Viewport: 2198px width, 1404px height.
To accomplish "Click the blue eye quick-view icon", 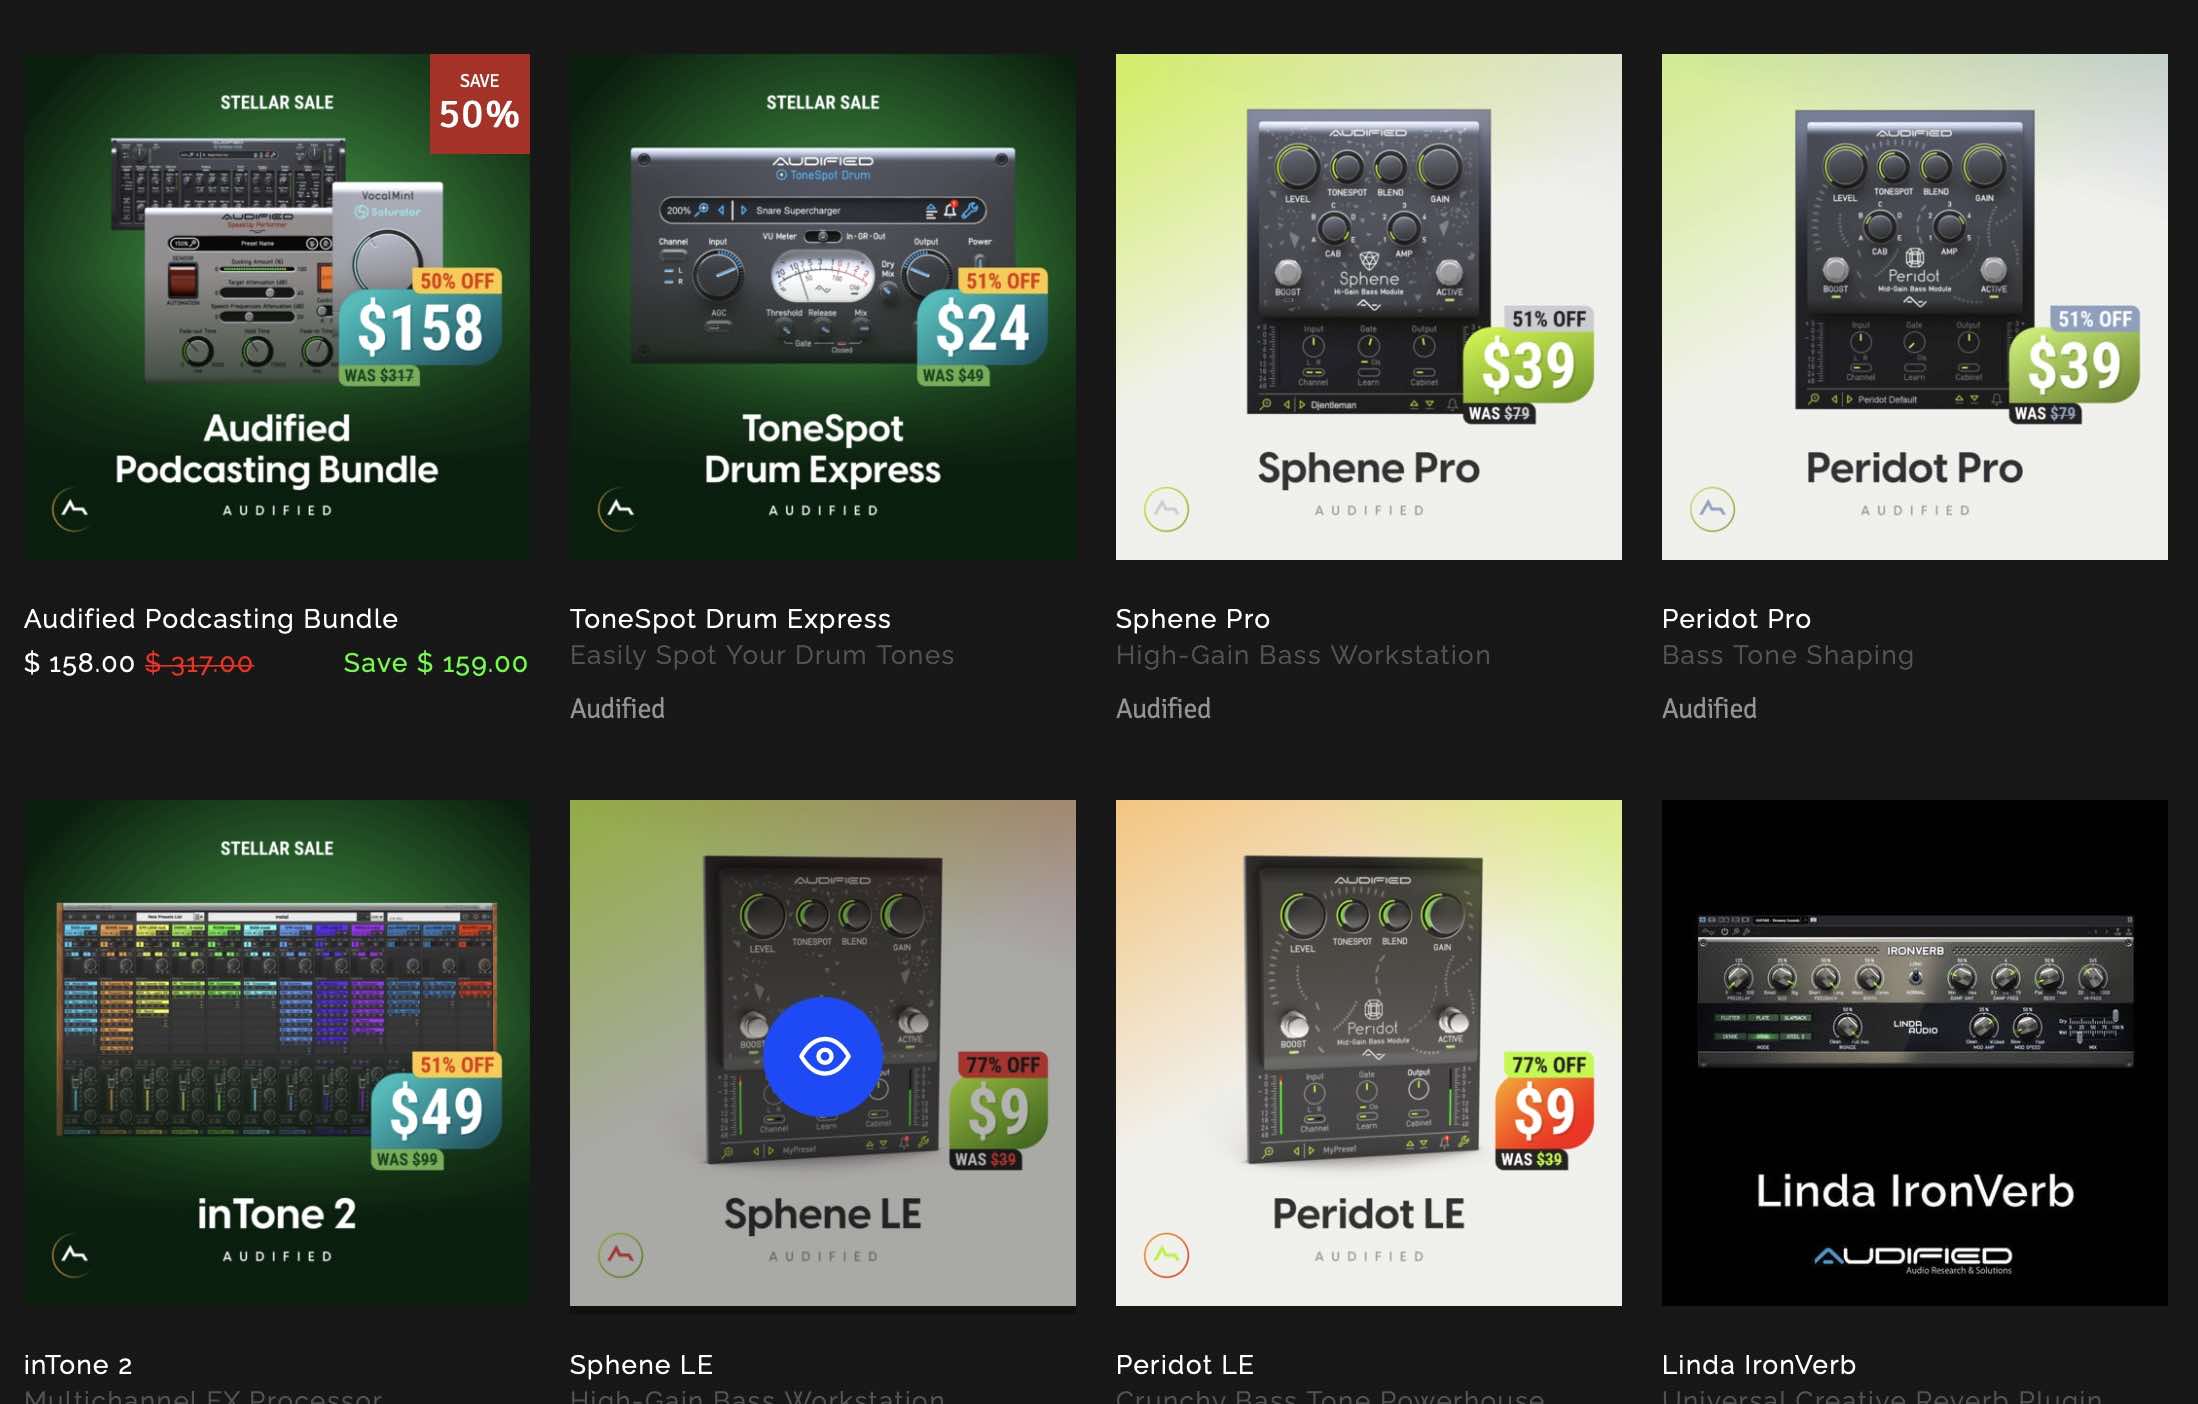I will pyautogui.click(x=823, y=1056).
